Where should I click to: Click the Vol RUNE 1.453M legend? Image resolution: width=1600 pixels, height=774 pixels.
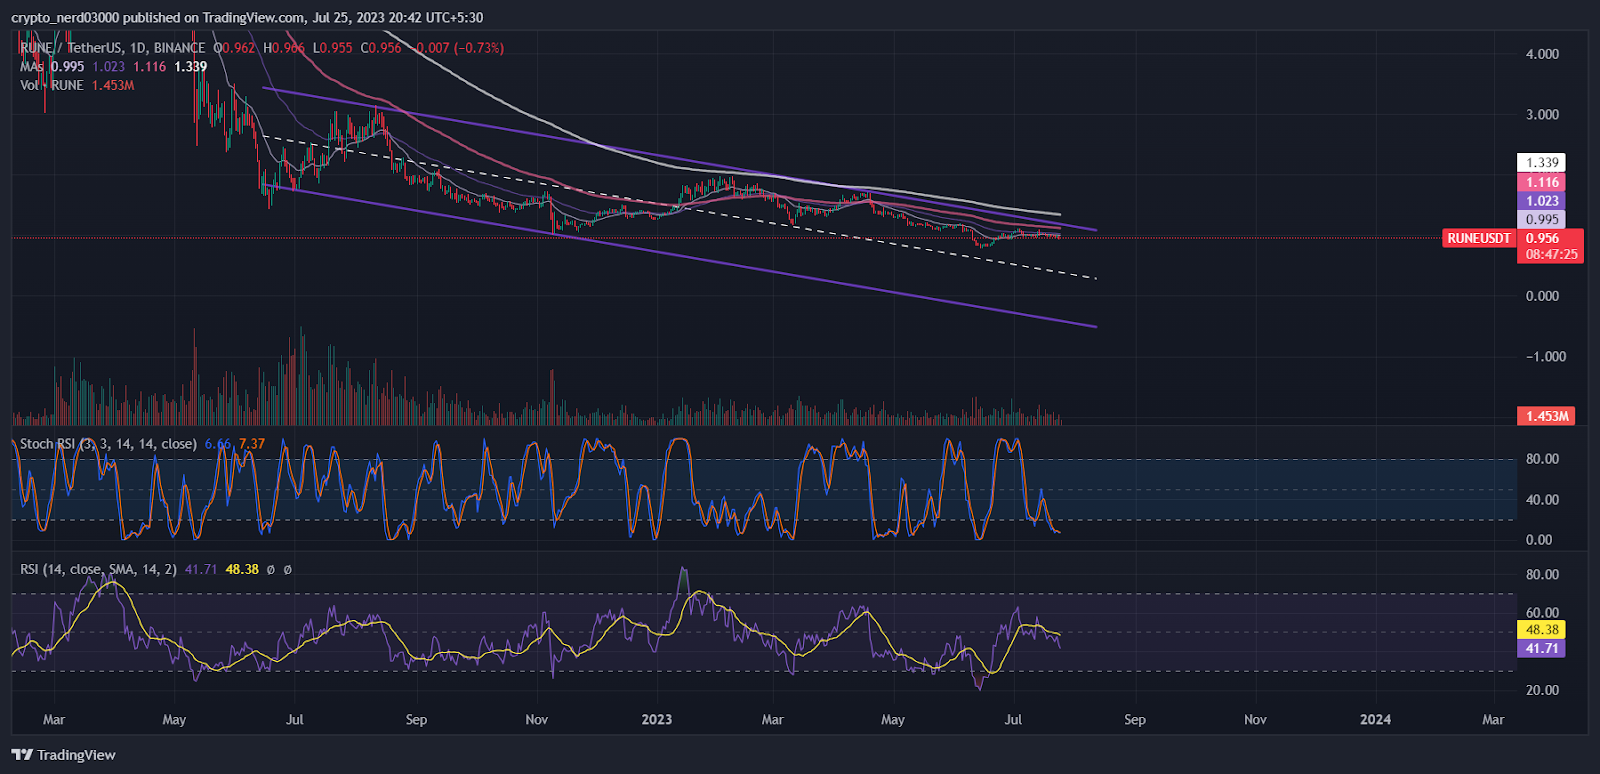click(77, 86)
